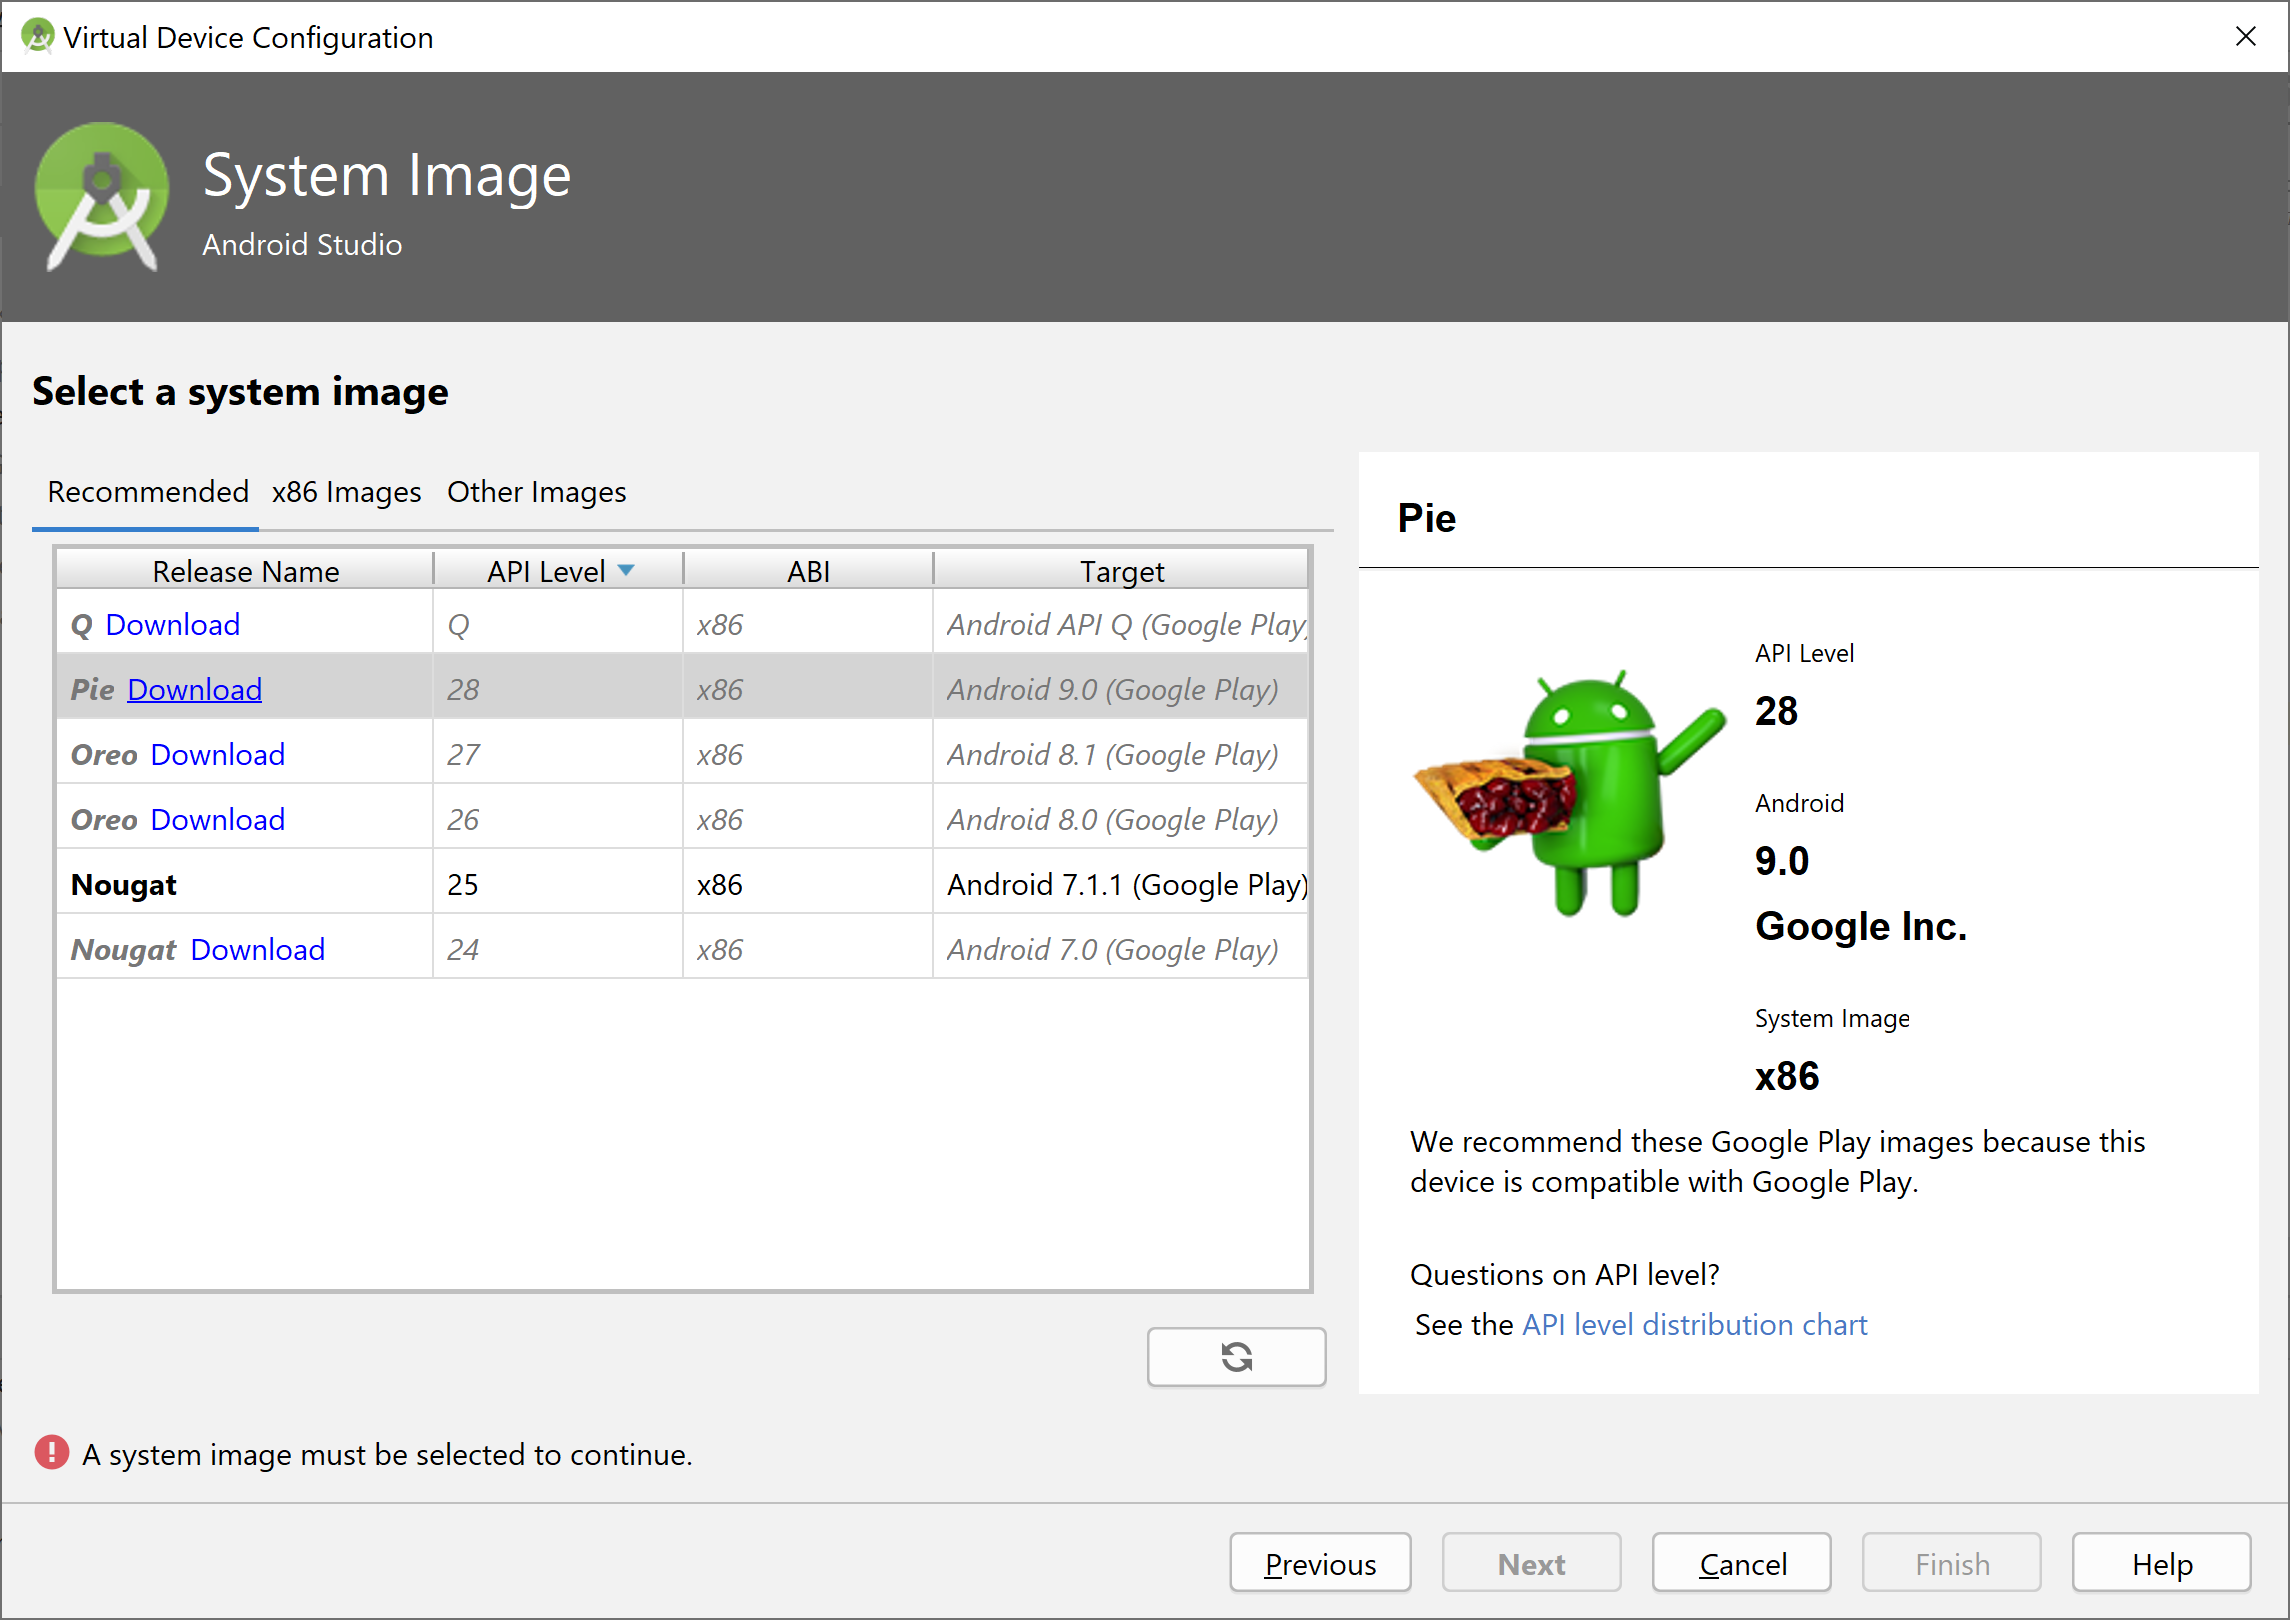
Task: Switch to the Recommended tab
Action: [x=148, y=492]
